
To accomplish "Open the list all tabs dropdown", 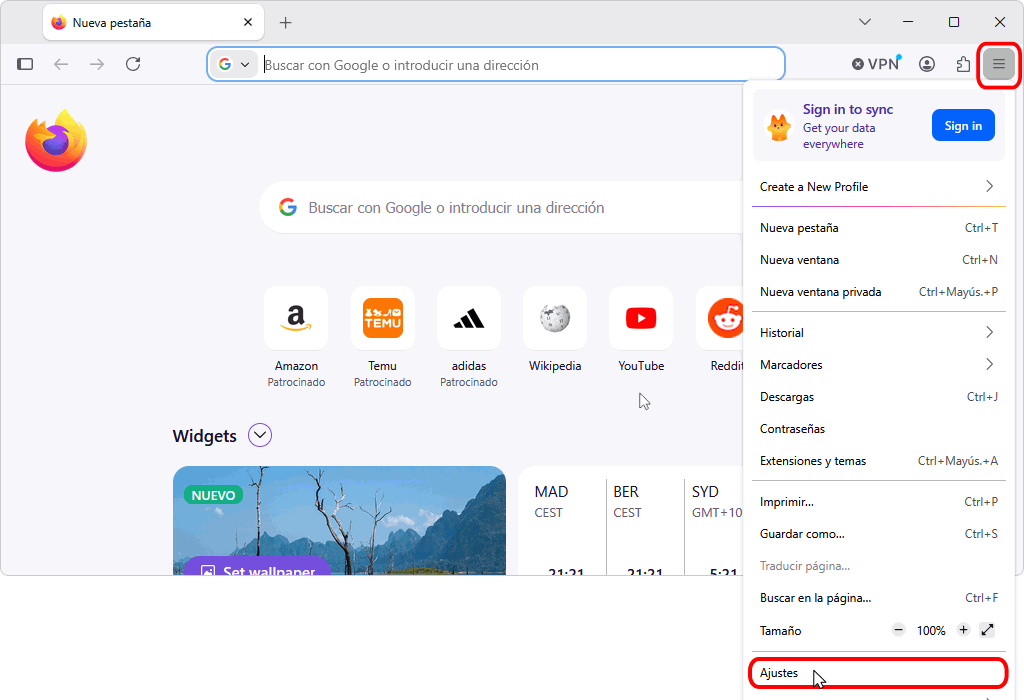I will (865, 22).
